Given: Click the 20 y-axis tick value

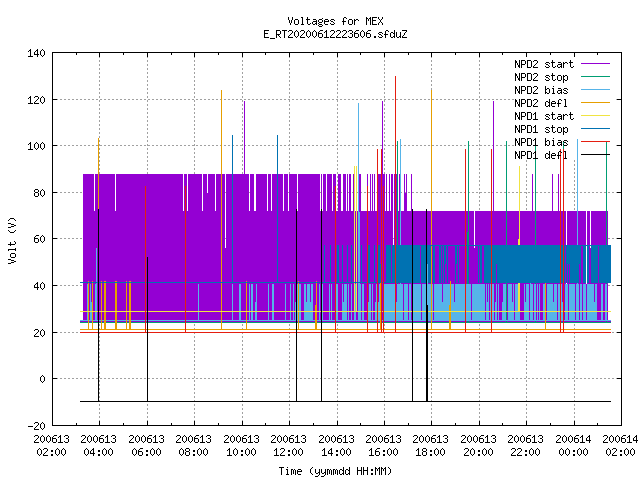Looking at the screenshot, I should click(x=39, y=333).
